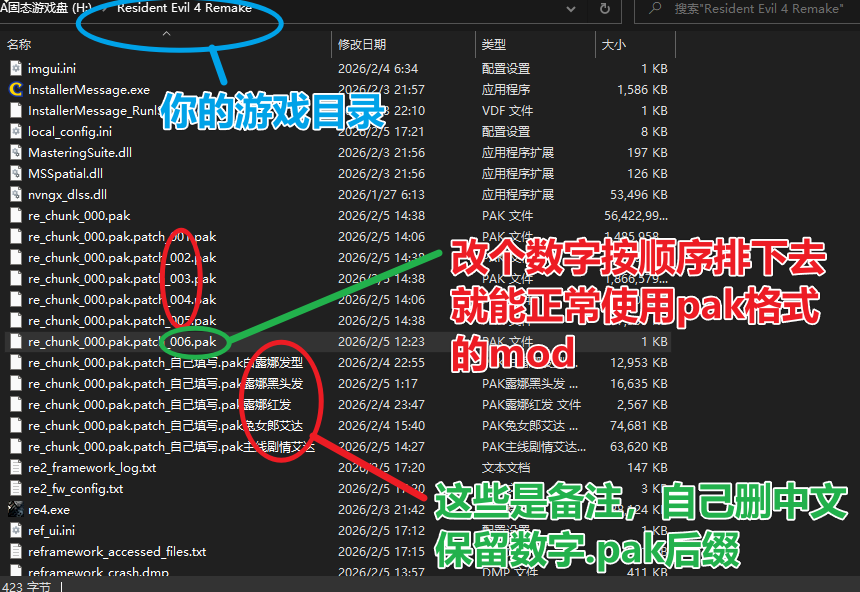The image size is (860, 592).
Task: Select the InstallerMessage.exe application icon
Action: tap(15, 90)
